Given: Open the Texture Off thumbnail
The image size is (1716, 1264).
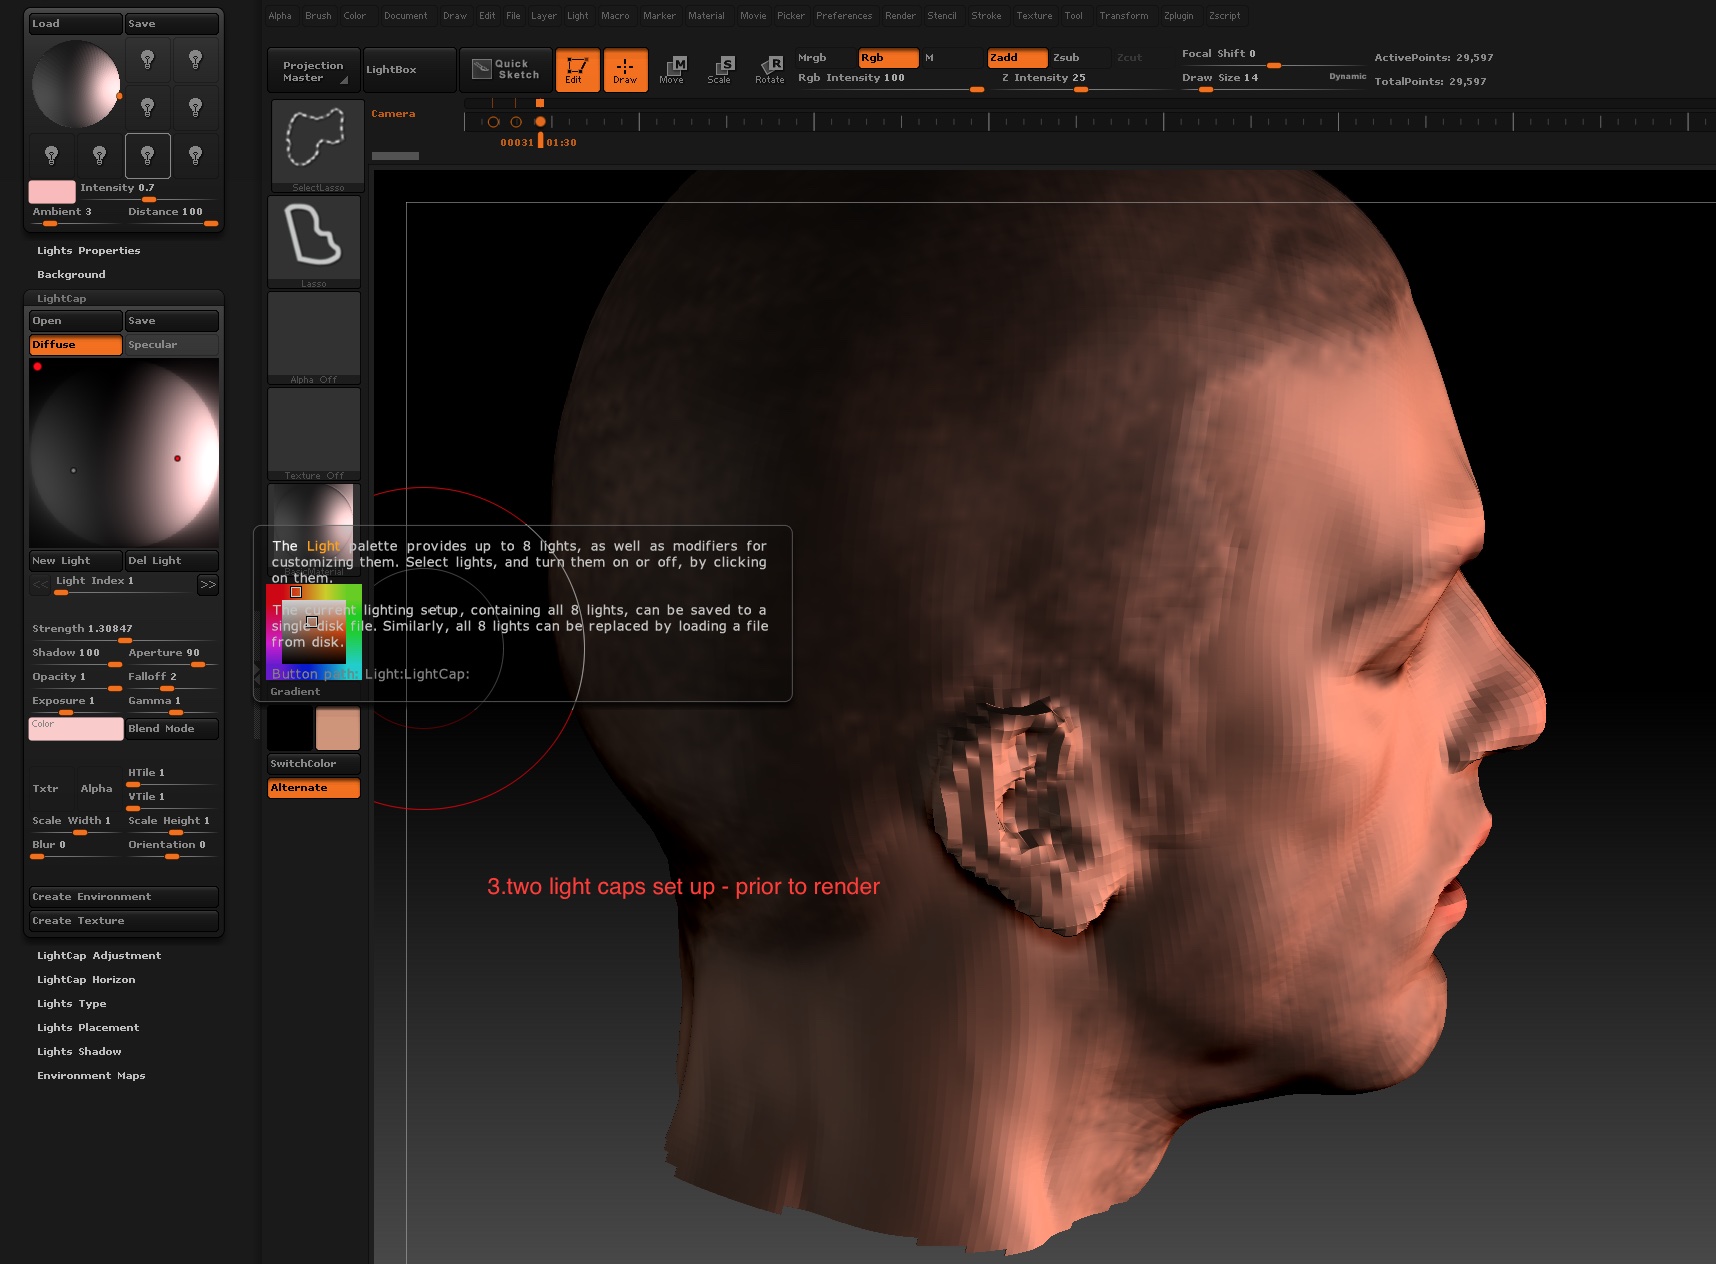Looking at the screenshot, I should (x=314, y=433).
